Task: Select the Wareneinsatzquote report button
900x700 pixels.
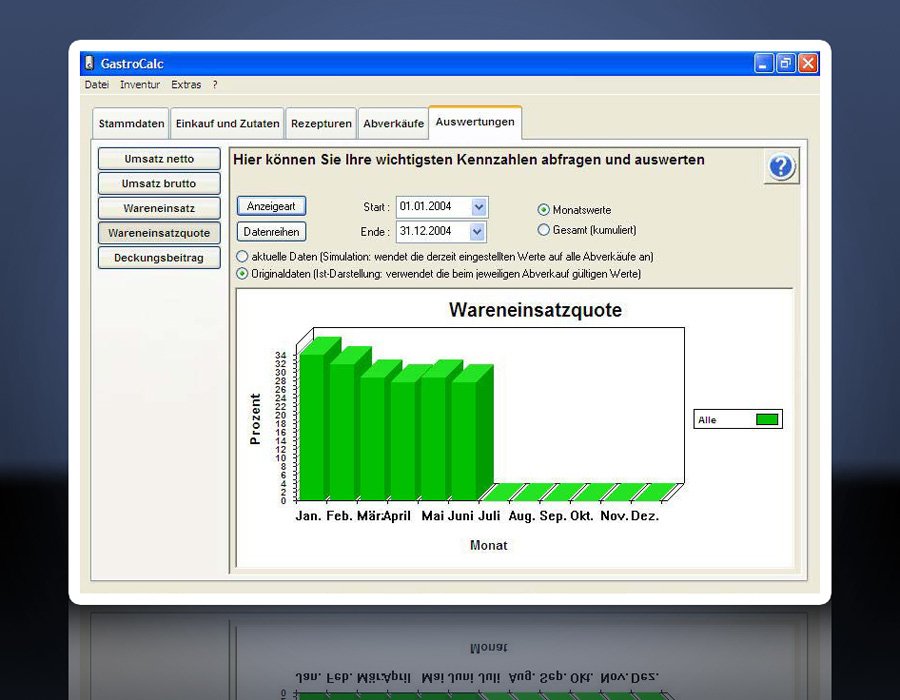Action: pyautogui.click(x=159, y=233)
